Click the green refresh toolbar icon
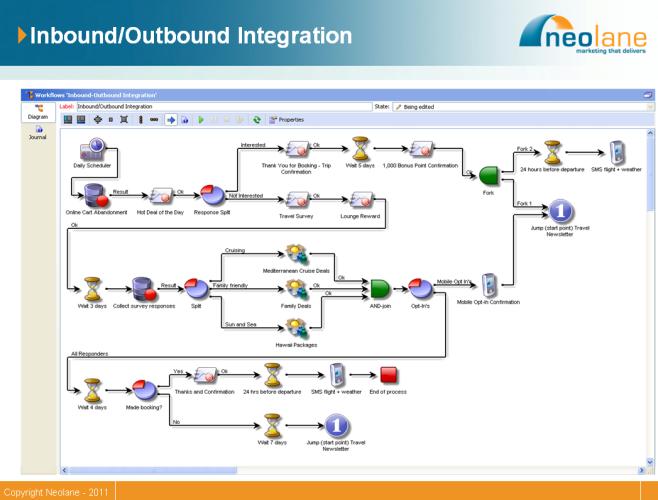This screenshot has width=658, height=500. 256,119
